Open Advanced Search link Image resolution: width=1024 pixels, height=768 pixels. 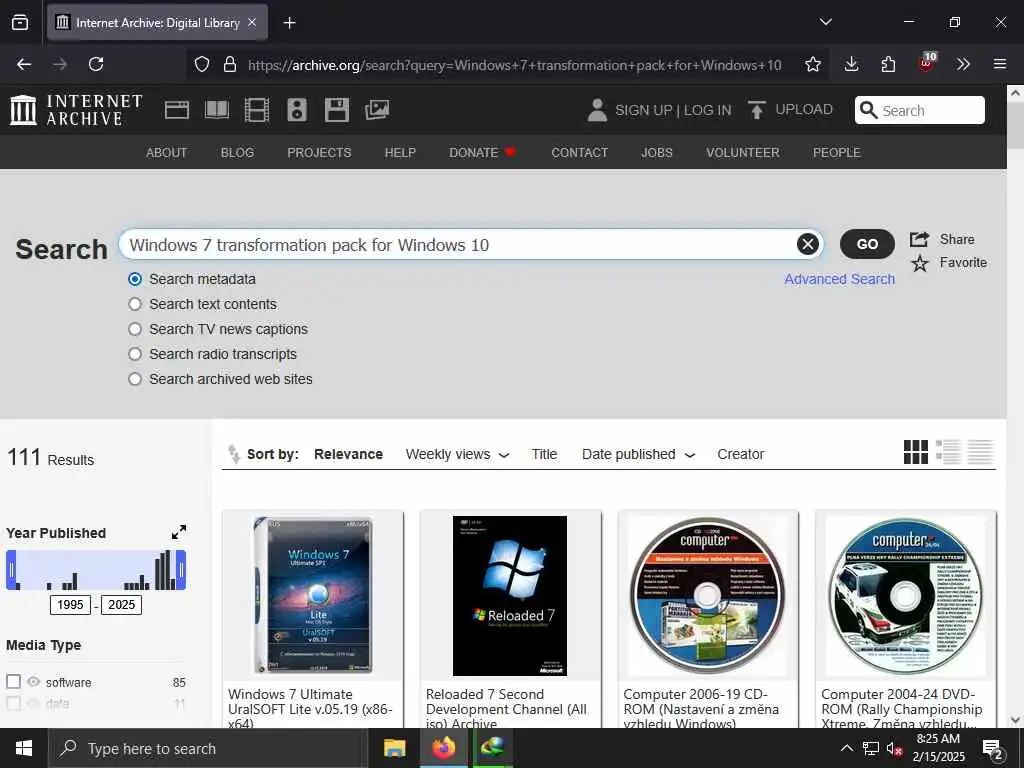tap(839, 279)
